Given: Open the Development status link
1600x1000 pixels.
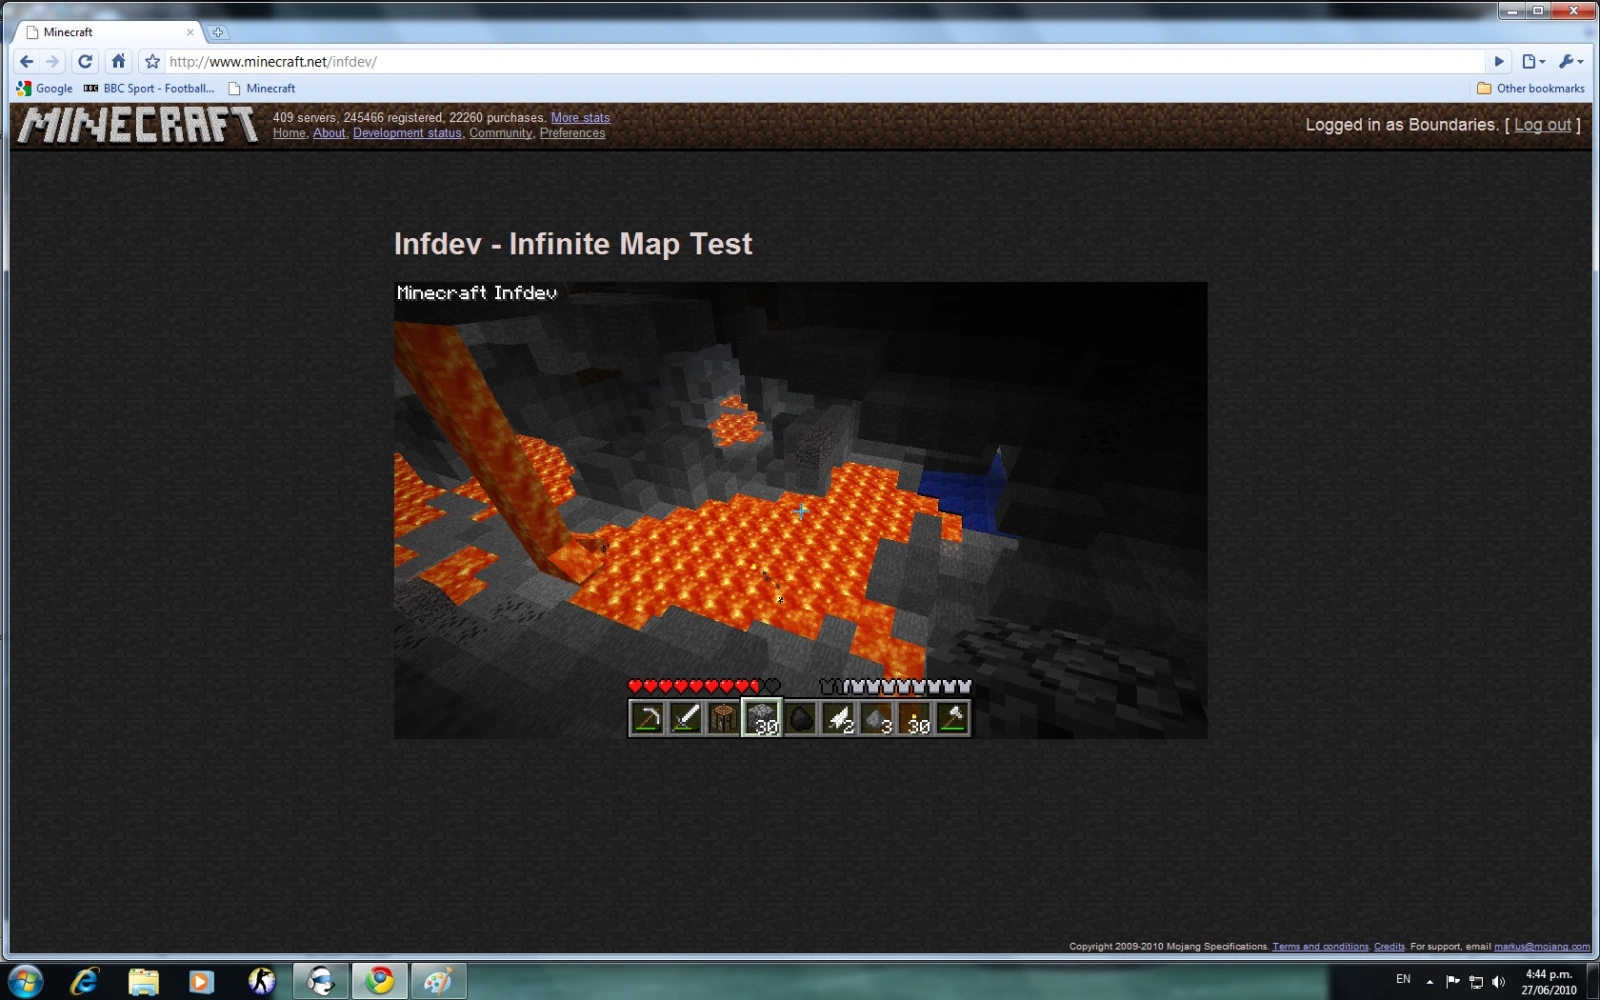Looking at the screenshot, I should (x=407, y=133).
